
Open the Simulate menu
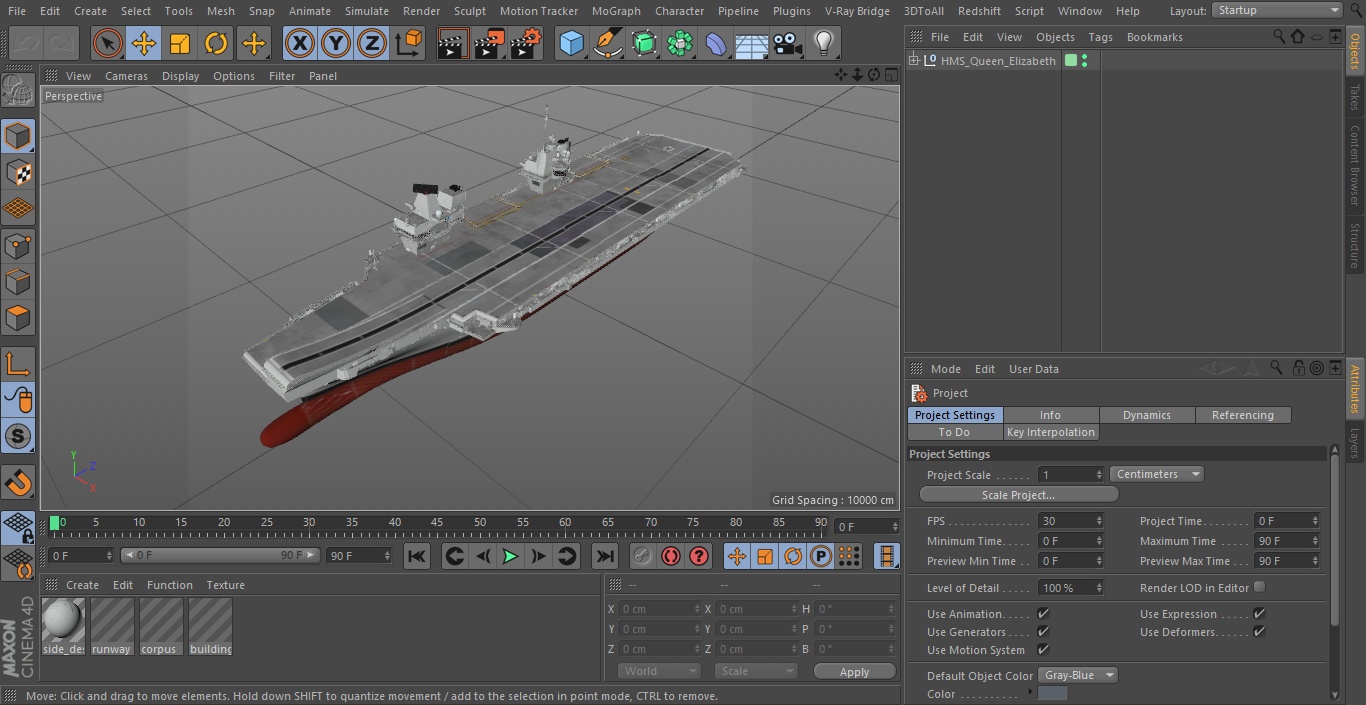coord(367,11)
